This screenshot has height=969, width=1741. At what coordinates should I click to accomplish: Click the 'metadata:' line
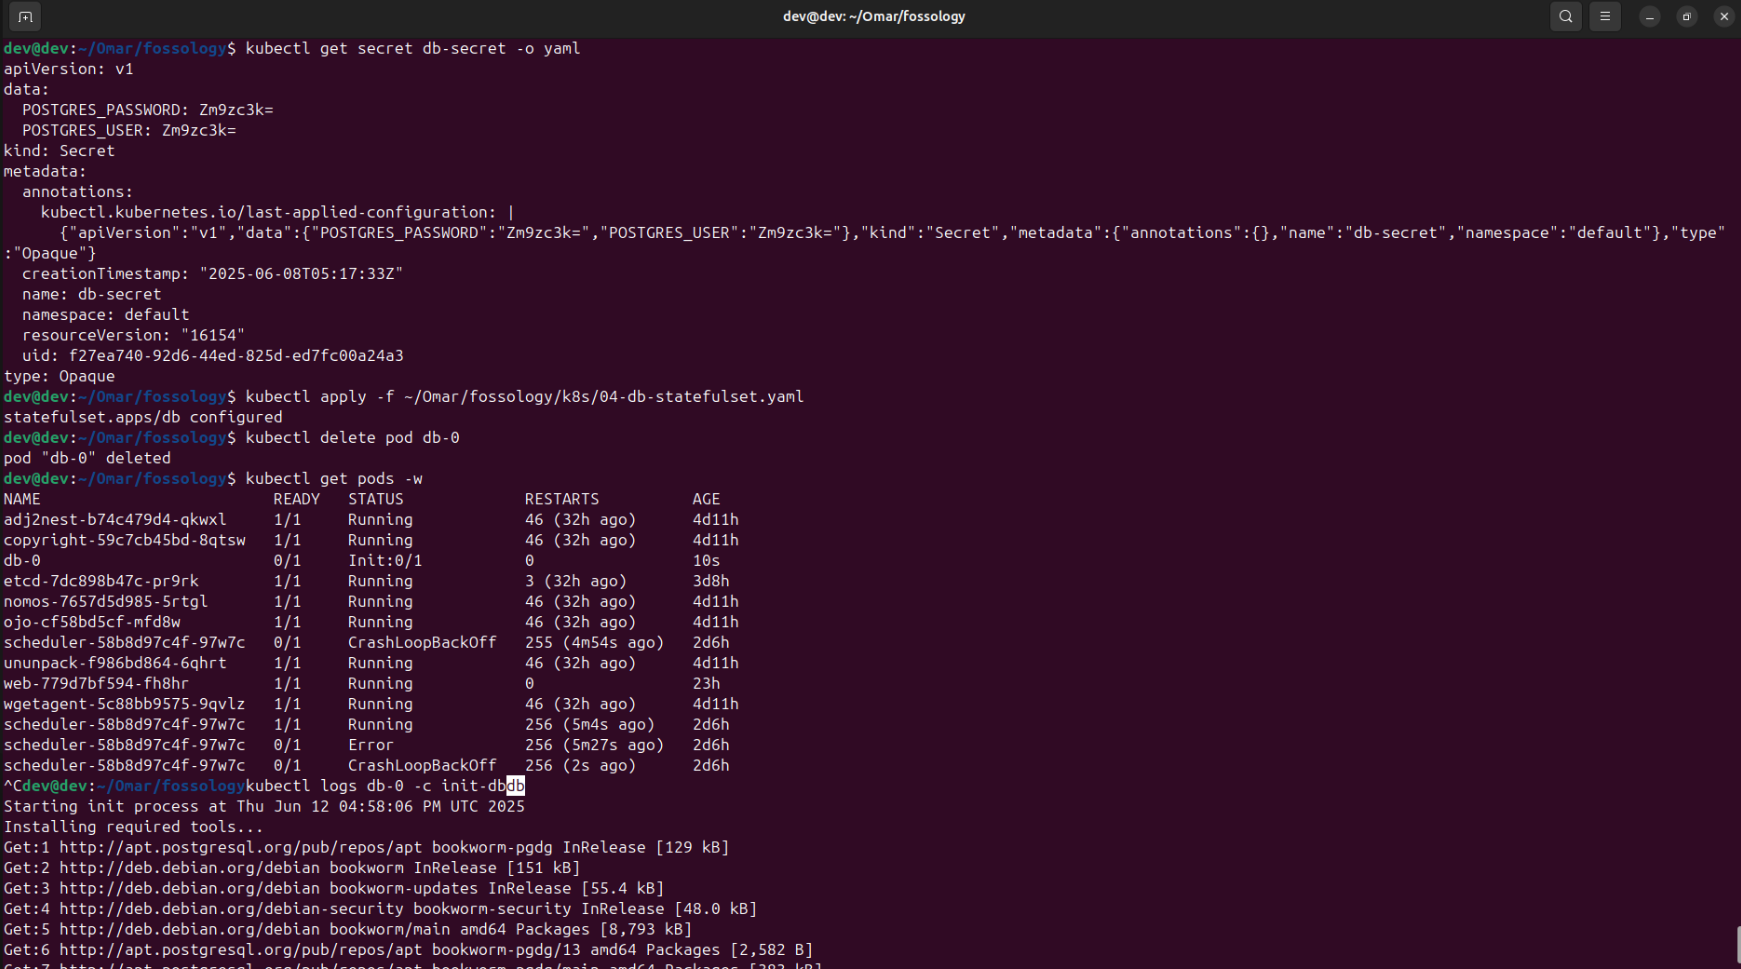point(45,171)
